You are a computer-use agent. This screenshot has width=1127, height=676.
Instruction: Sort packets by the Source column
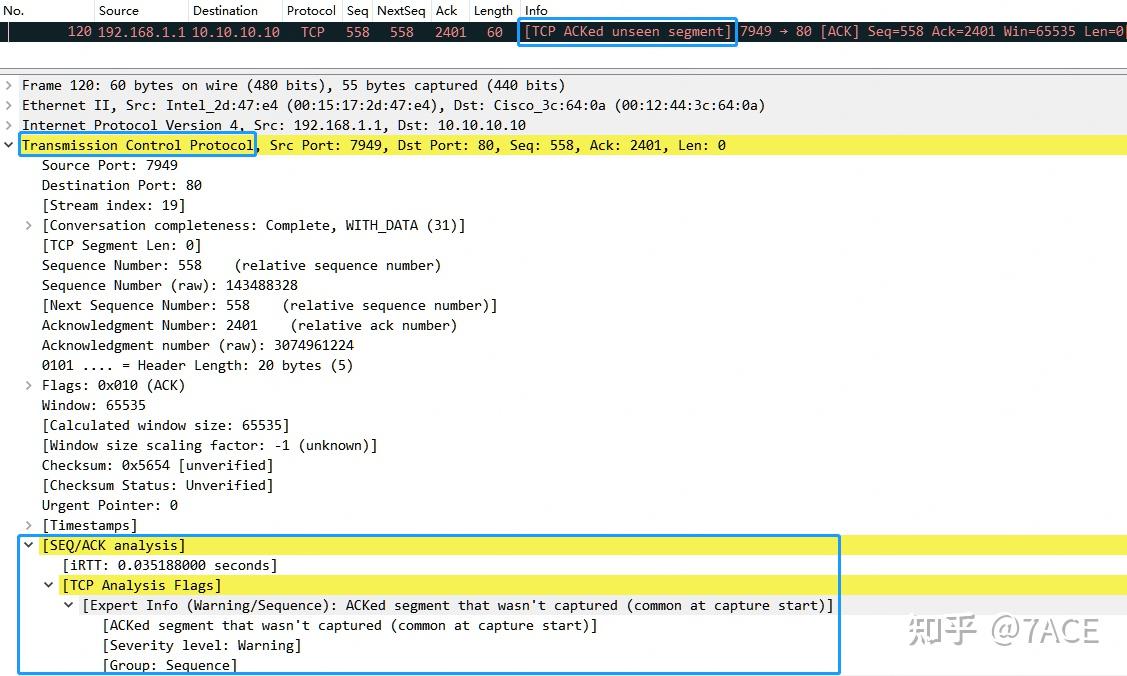coord(117,11)
